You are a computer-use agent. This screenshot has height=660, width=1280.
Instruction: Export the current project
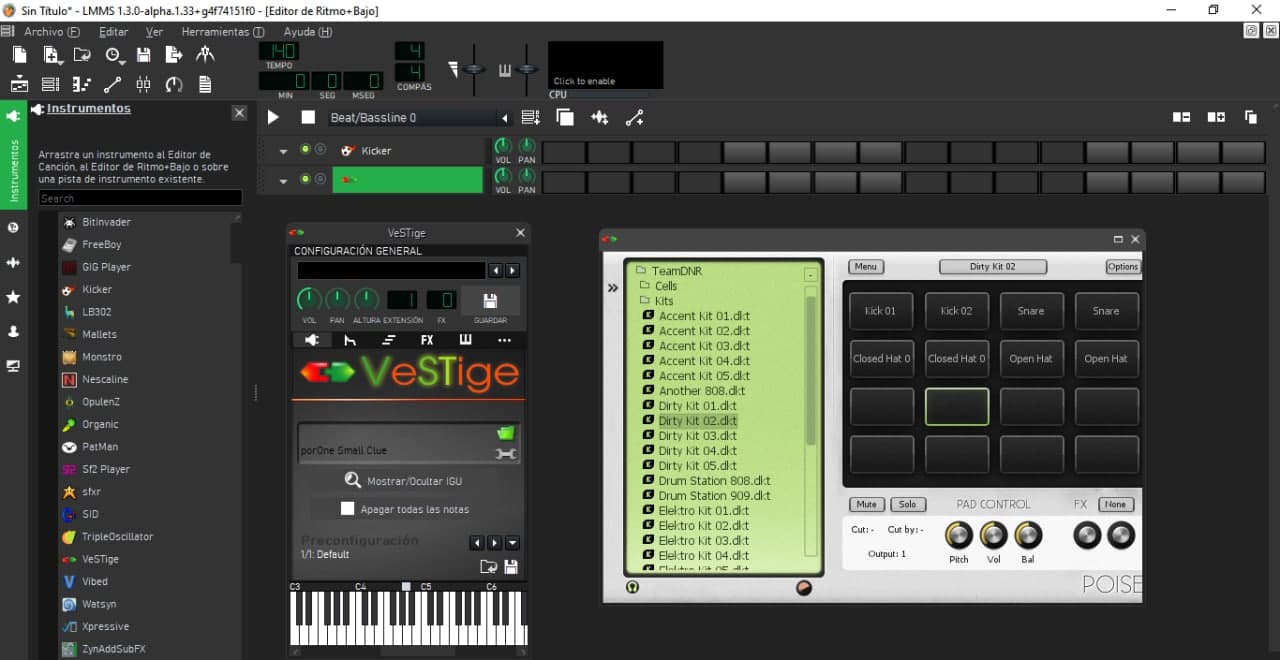click(174, 55)
